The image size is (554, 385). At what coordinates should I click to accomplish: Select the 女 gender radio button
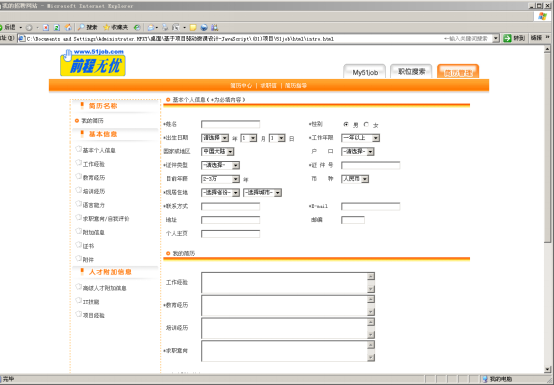click(366, 124)
